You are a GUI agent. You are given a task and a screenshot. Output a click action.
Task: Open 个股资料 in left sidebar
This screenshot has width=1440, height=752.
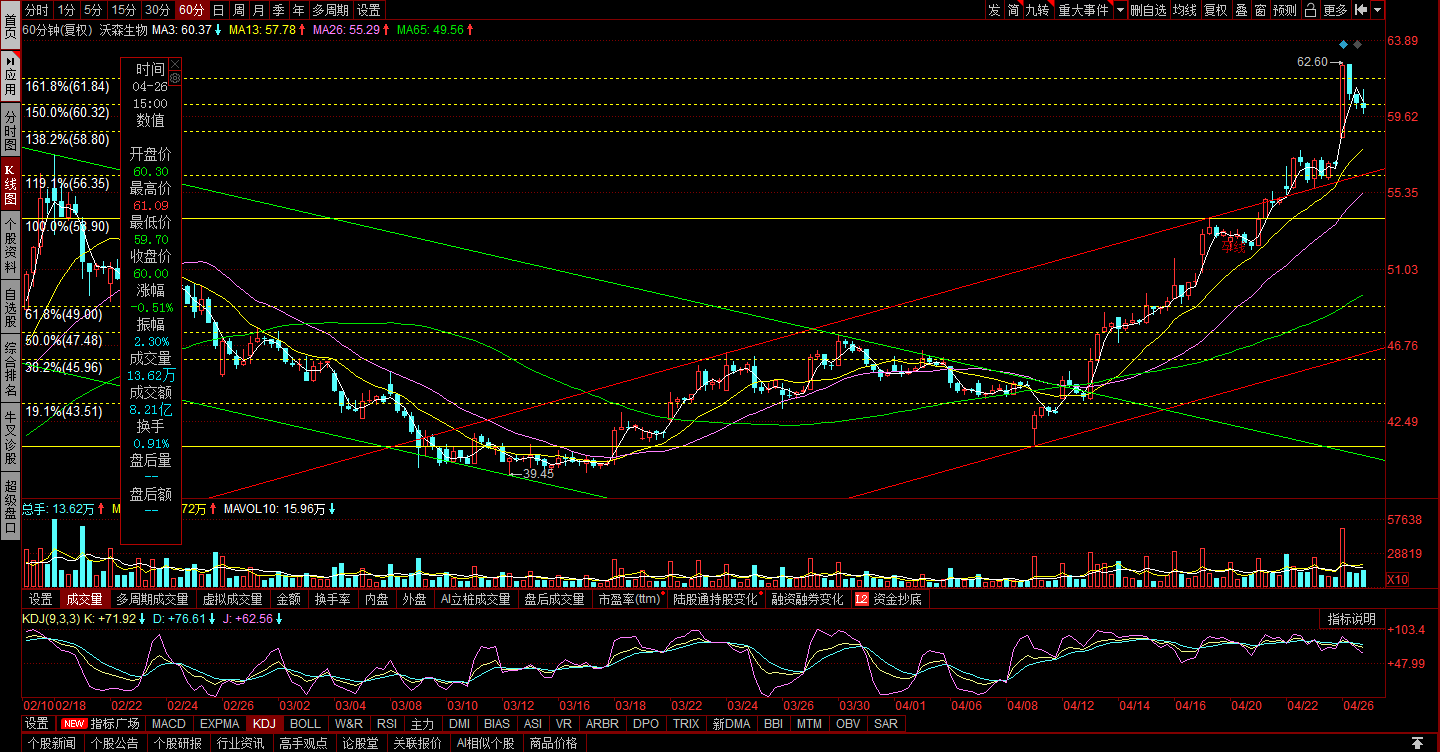point(10,247)
